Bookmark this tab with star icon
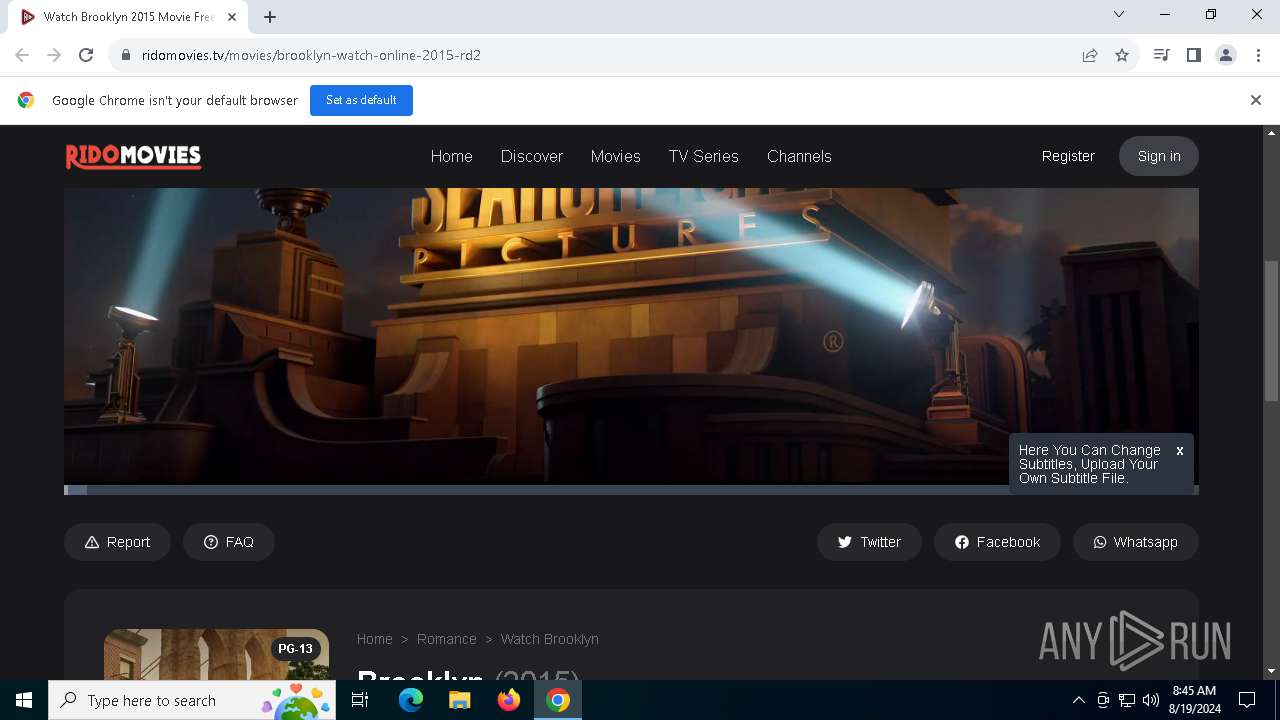The height and width of the screenshot is (720, 1280). coord(1122,55)
